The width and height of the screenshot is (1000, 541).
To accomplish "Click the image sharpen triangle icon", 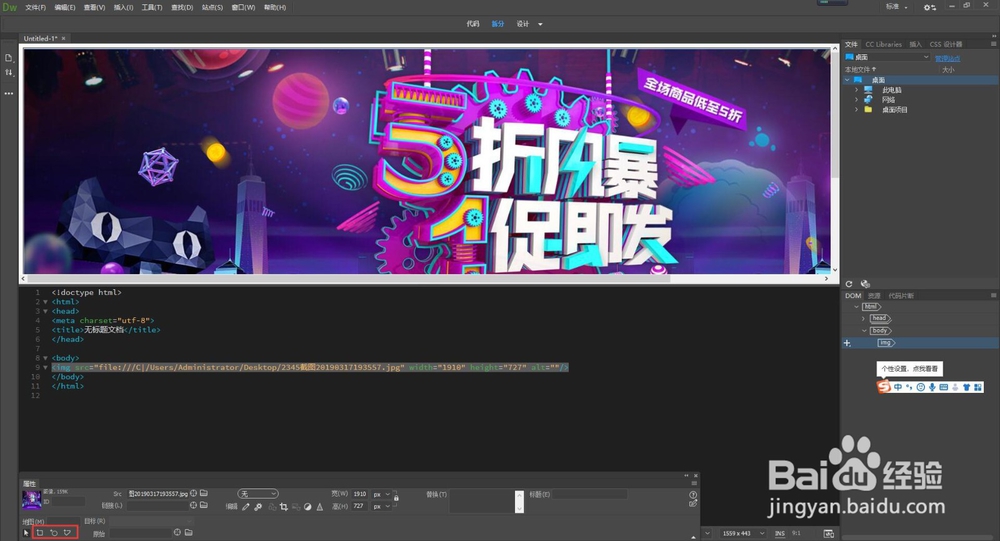I will (x=320, y=507).
